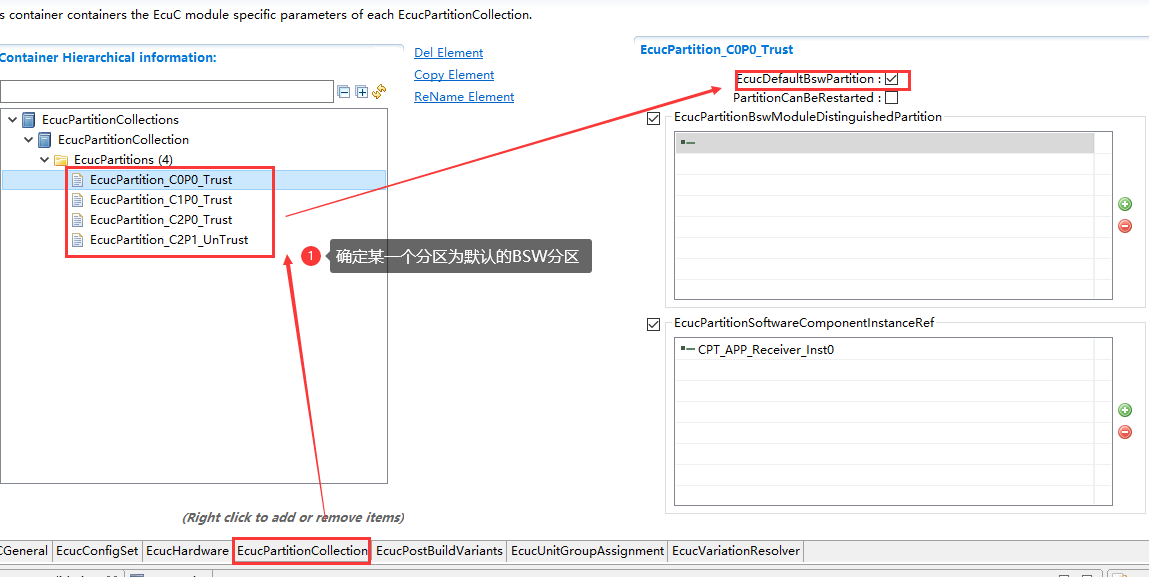Add entry to EcucPartitionSoftwareComponentInstanceRef list
This screenshot has height=577, width=1149.
coord(1125,410)
